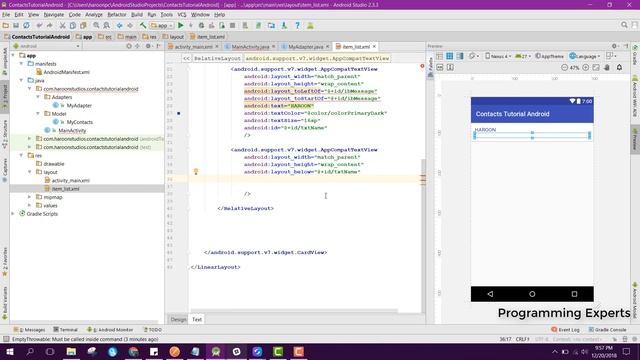Close the item_list.xml editor tab

click(374, 47)
